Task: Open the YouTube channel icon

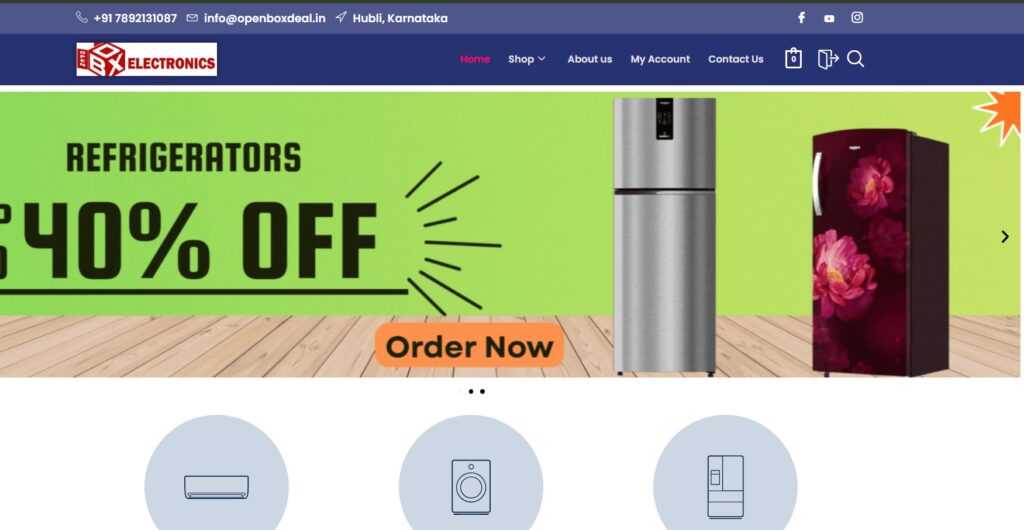Action: [x=829, y=19]
